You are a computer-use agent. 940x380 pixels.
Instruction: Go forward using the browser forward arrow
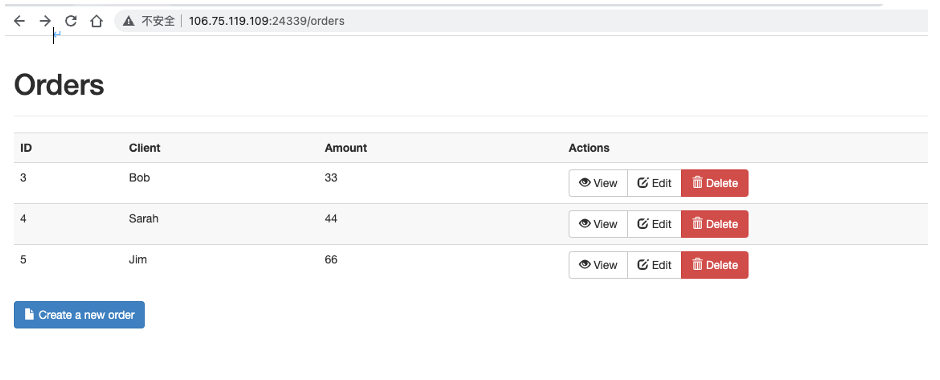point(45,21)
